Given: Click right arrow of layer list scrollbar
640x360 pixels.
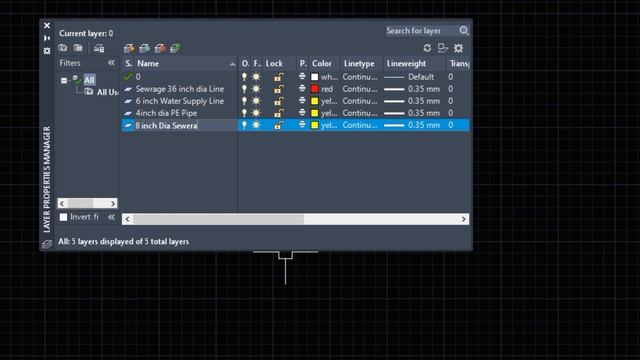Looking at the screenshot, I should (x=464, y=219).
